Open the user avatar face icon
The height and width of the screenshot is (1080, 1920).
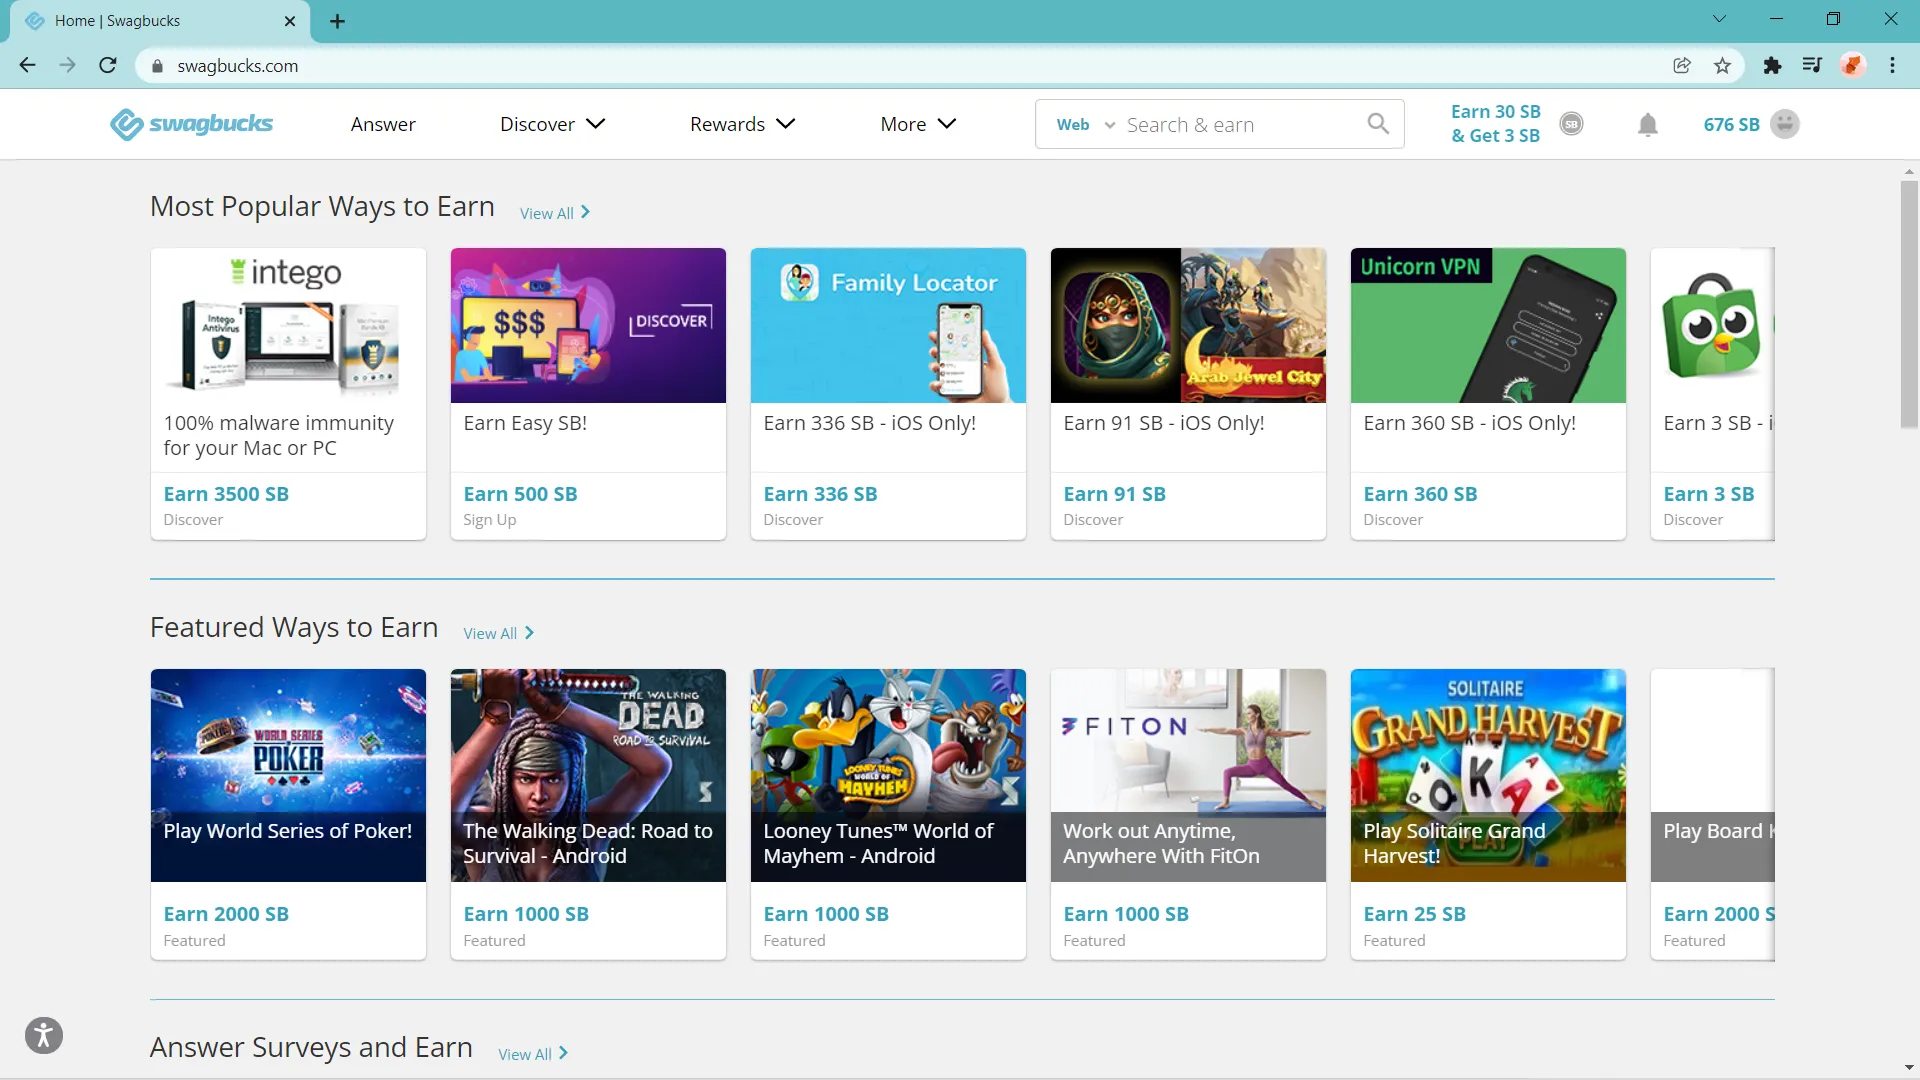coord(1785,124)
